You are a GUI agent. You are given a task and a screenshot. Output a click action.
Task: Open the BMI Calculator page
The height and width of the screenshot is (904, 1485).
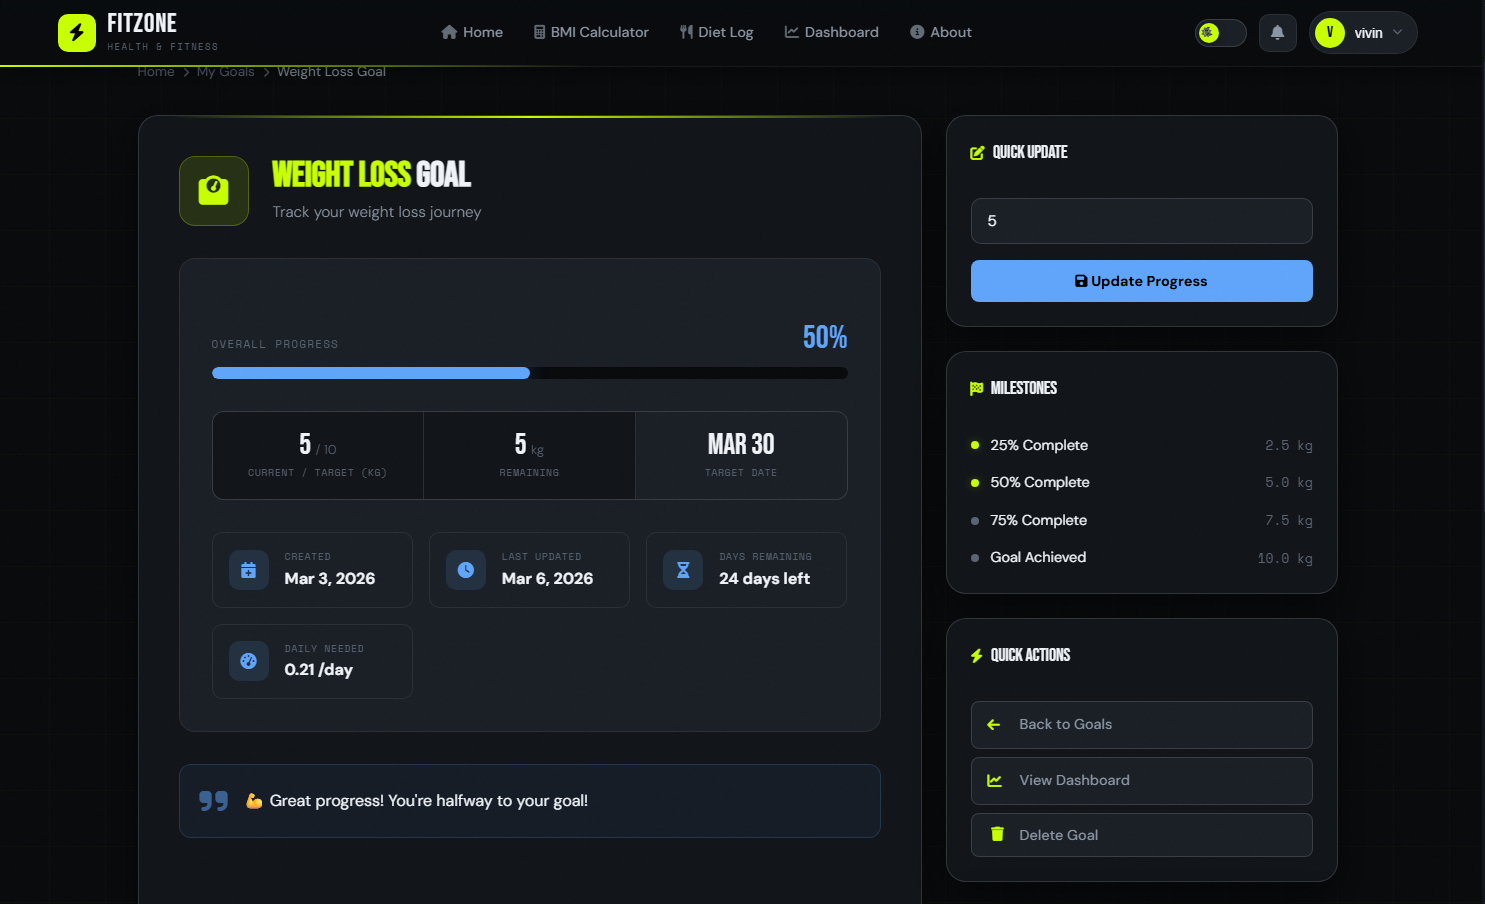coord(591,32)
